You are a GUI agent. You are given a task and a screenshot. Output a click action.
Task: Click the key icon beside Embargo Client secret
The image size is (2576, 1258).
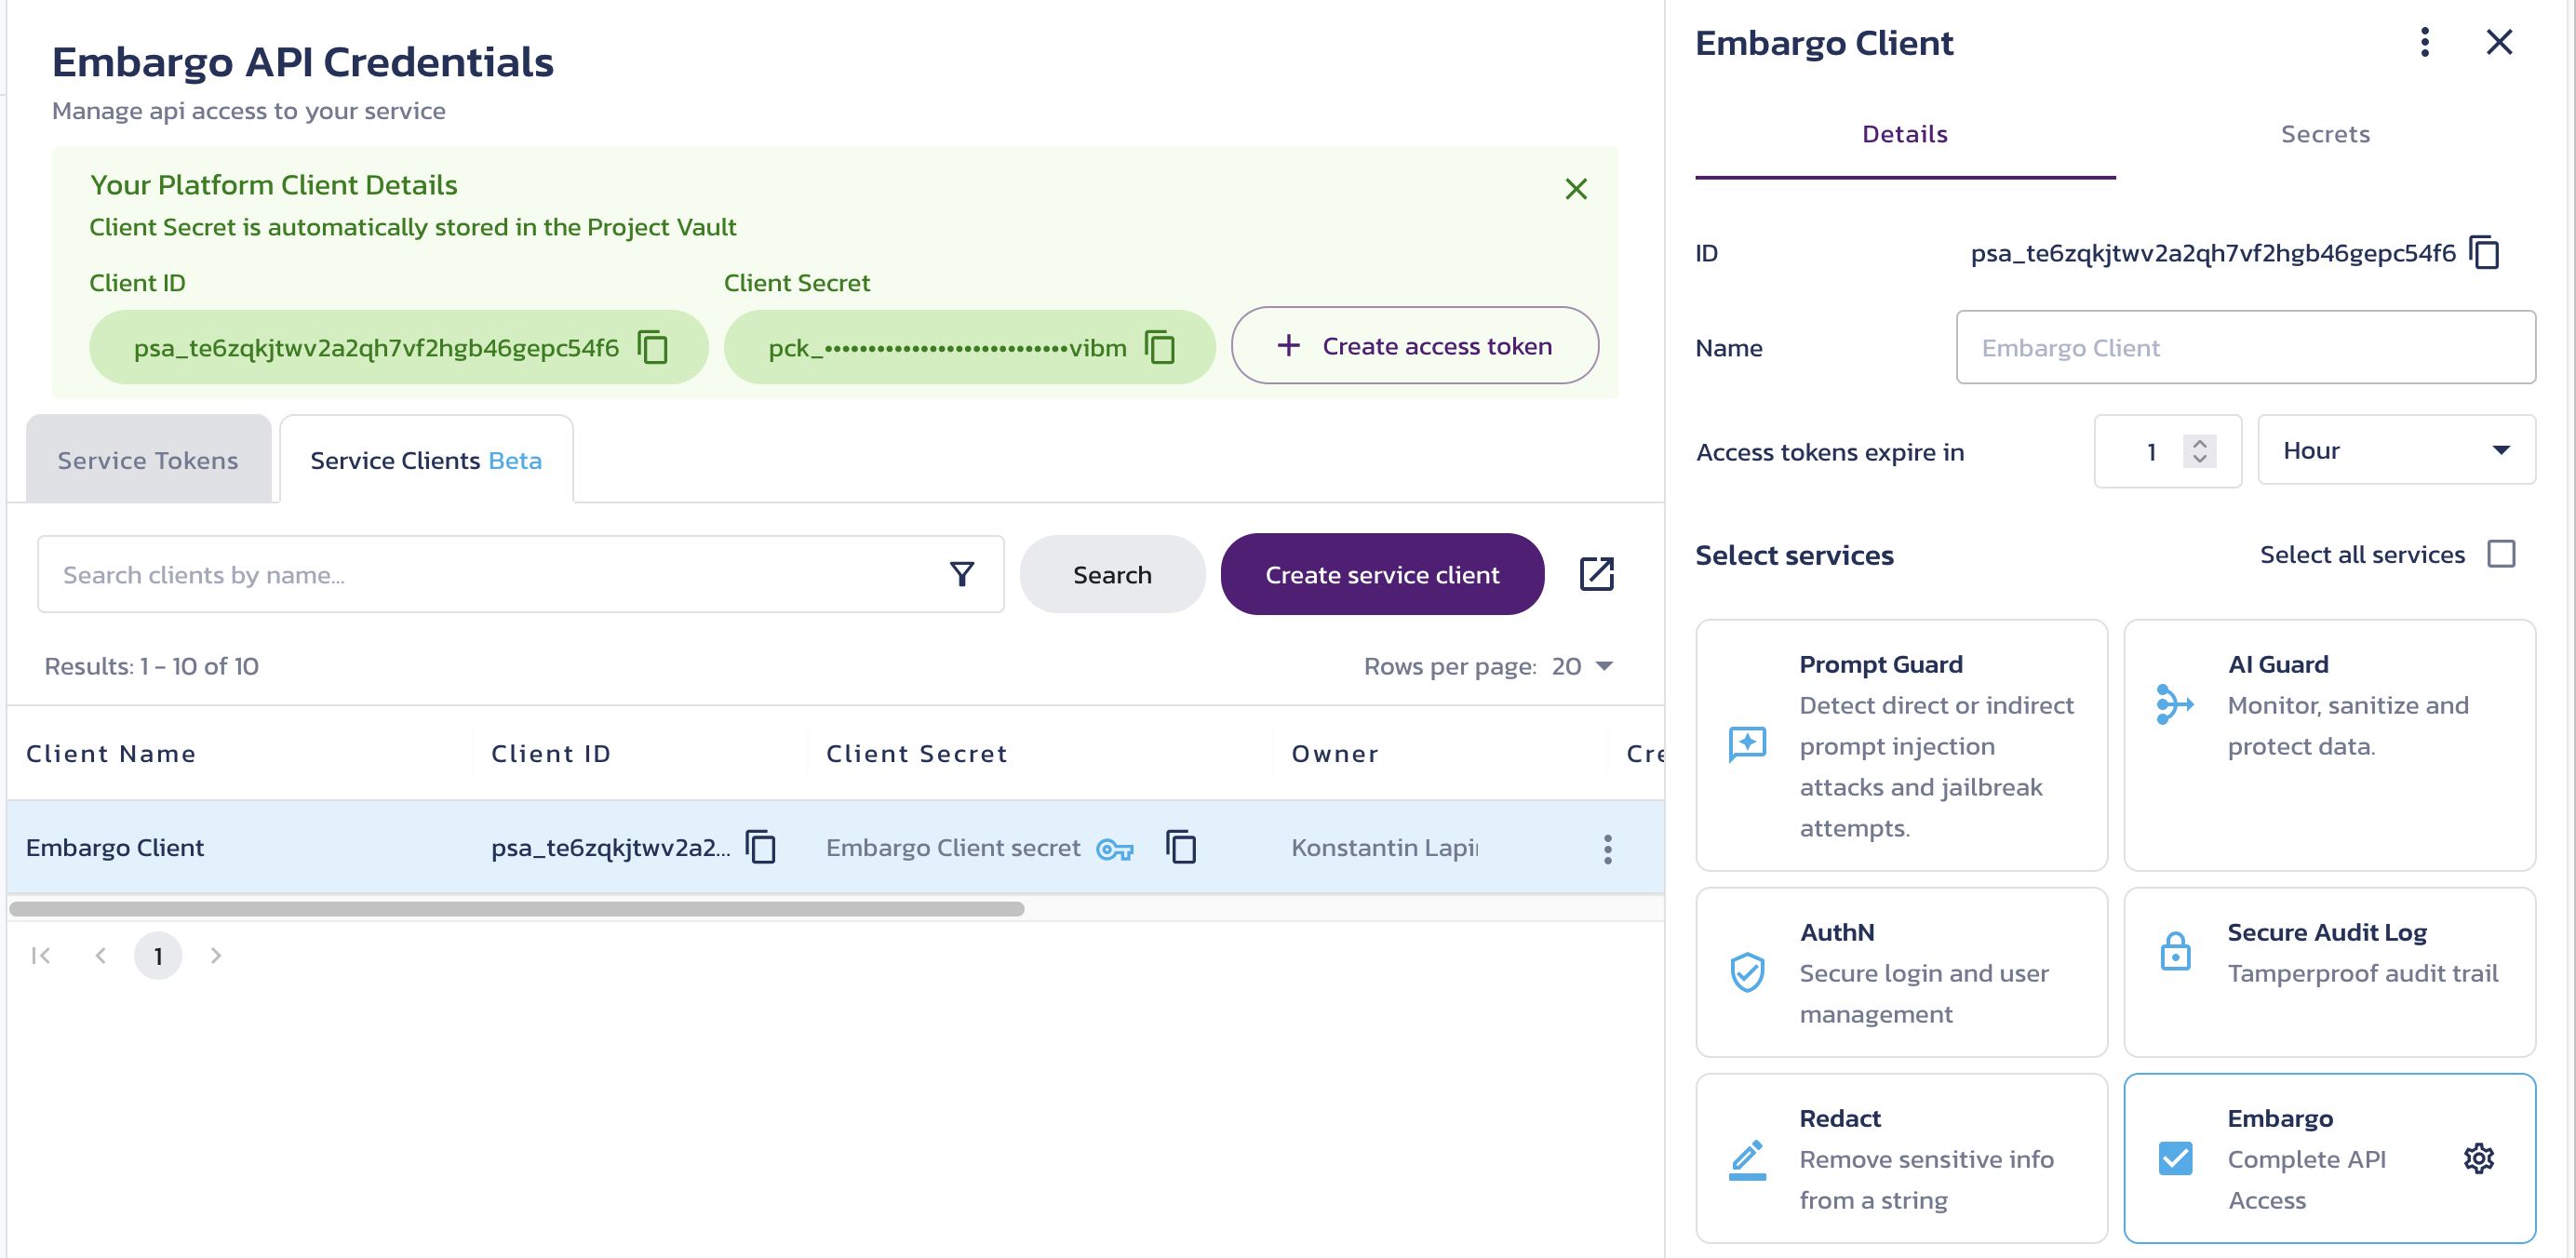click(x=1115, y=849)
